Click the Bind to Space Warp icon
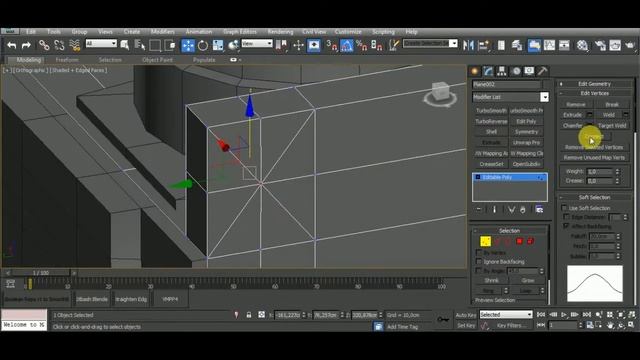Viewport: 640px width, 360px height. (75, 45)
